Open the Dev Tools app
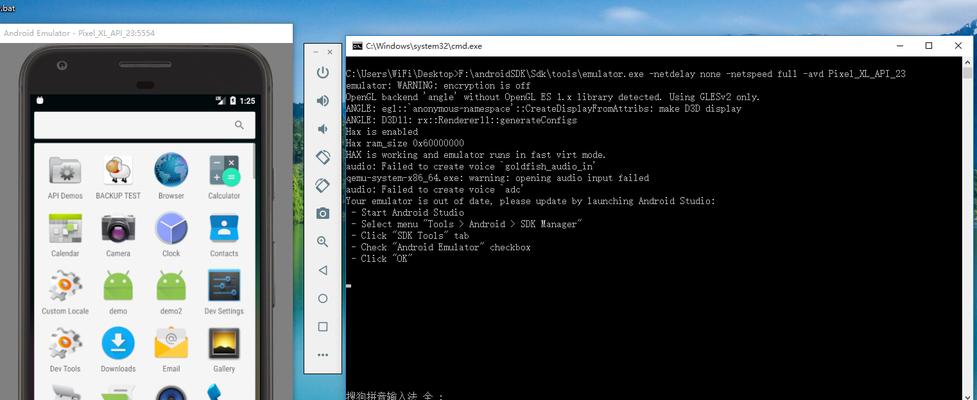Image resolution: width=977 pixels, height=400 pixels. (65, 350)
